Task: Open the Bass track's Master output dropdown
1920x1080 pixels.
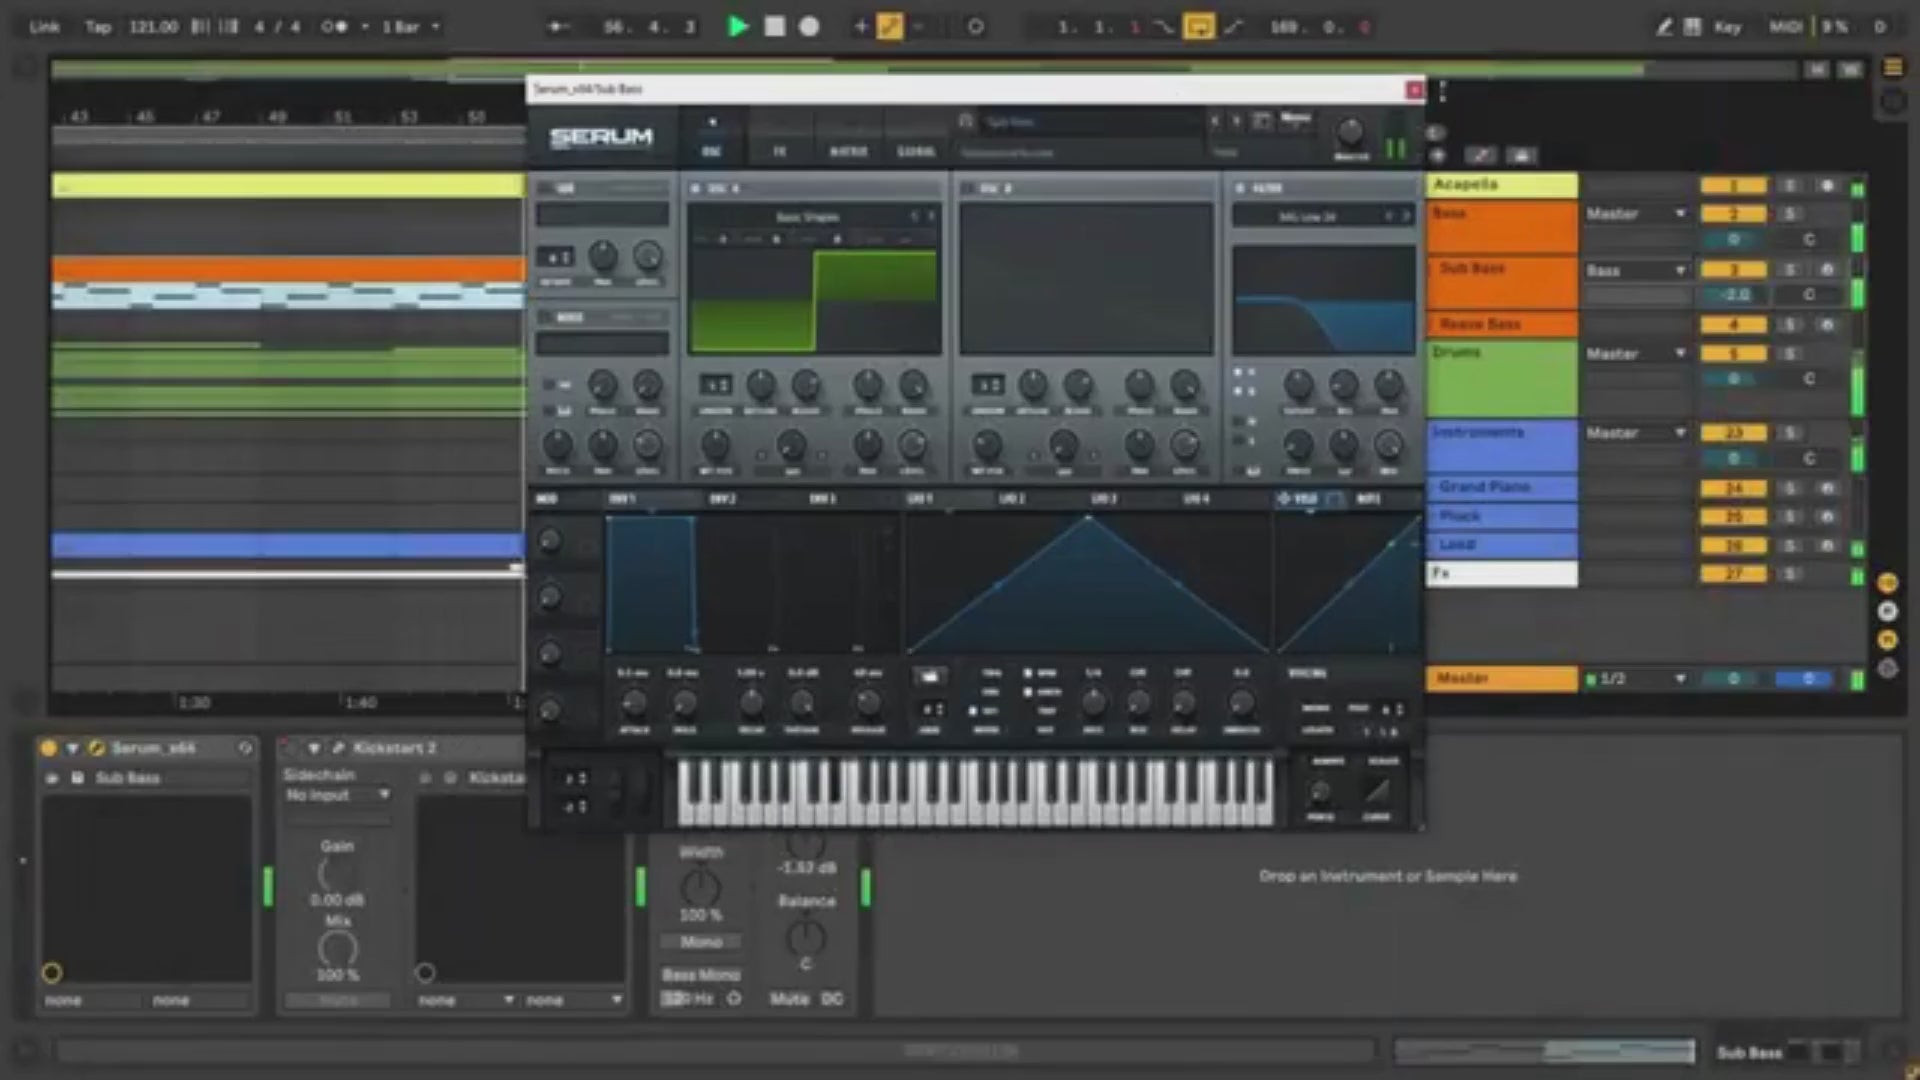Action: pyautogui.click(x=1636, y=213)
